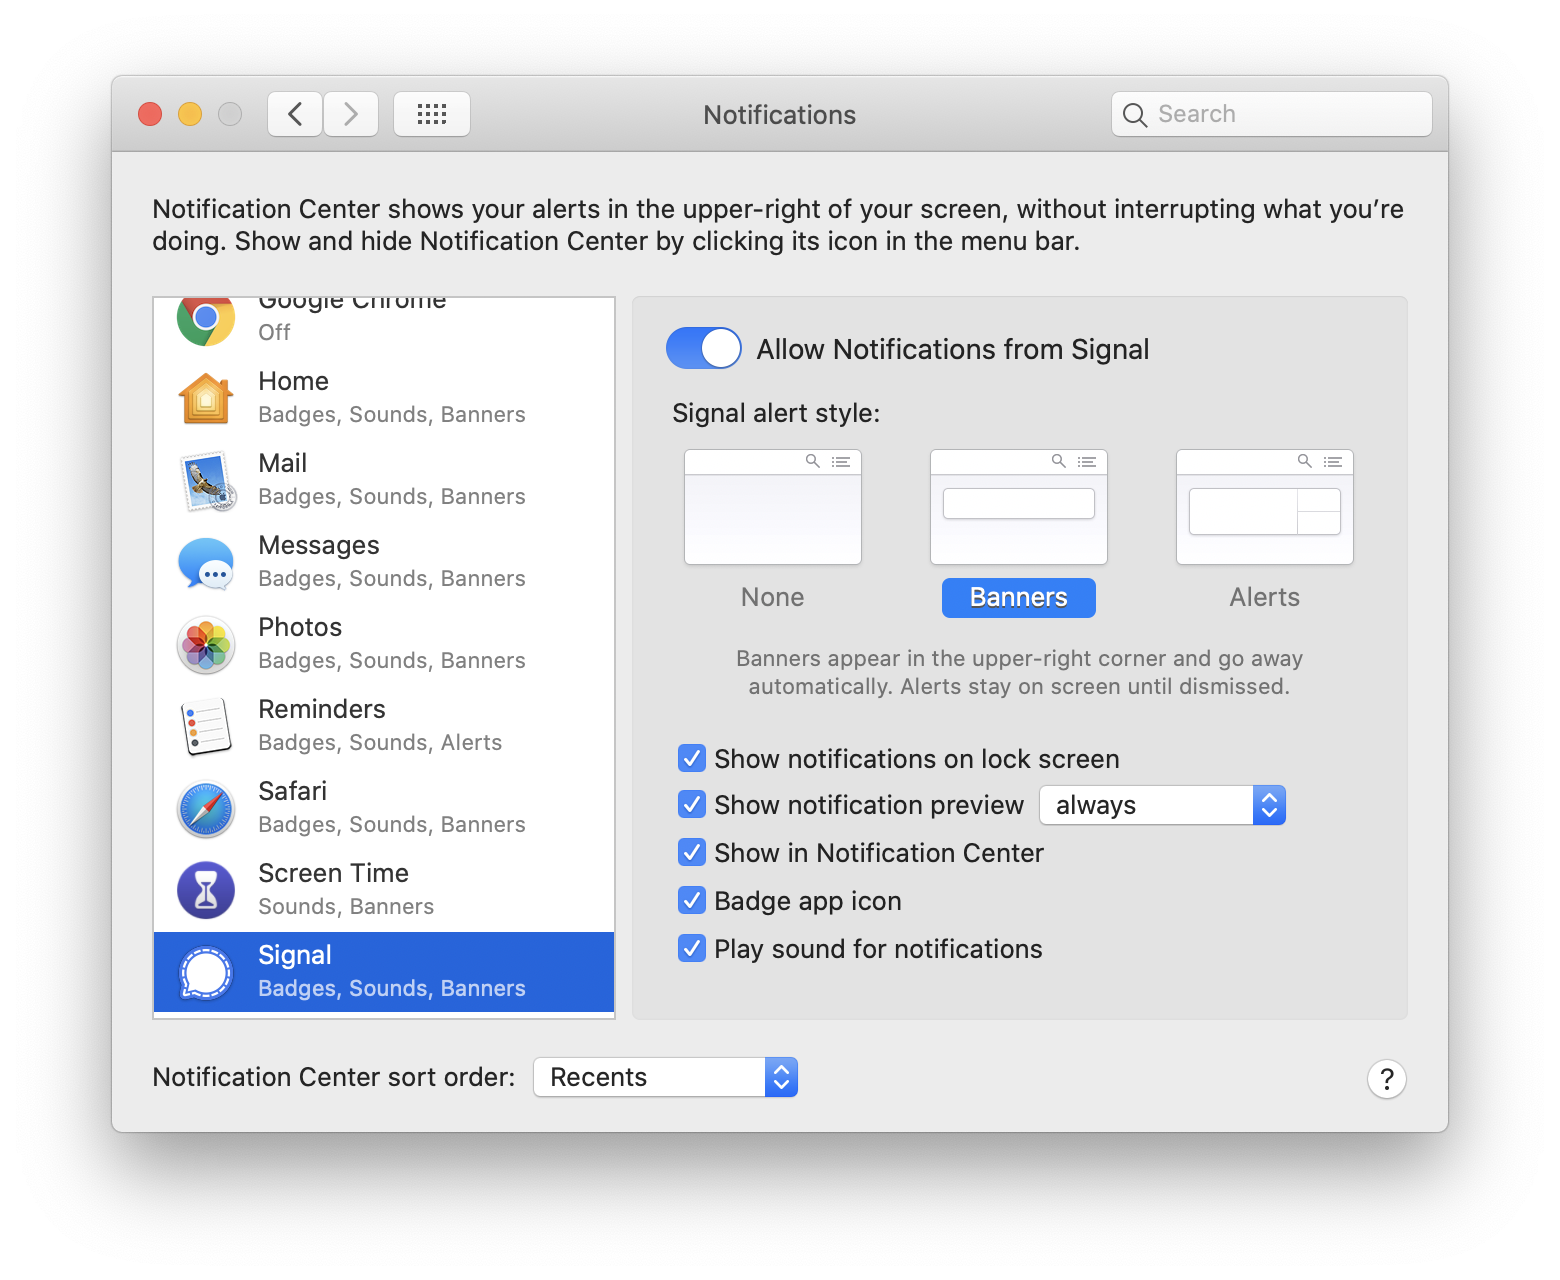
Task: Uncheck Show notifications on lock screen
Action: (x=692, y=758)
